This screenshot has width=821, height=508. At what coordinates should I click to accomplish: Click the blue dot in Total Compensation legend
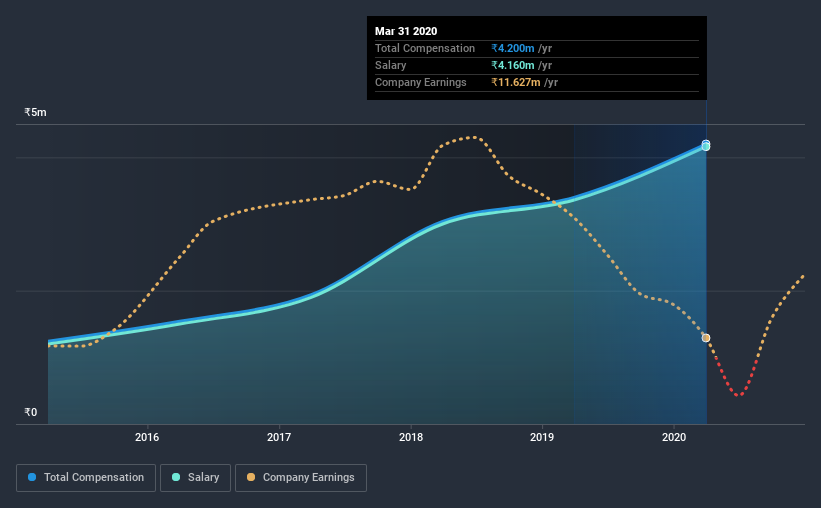coord(32,477)
